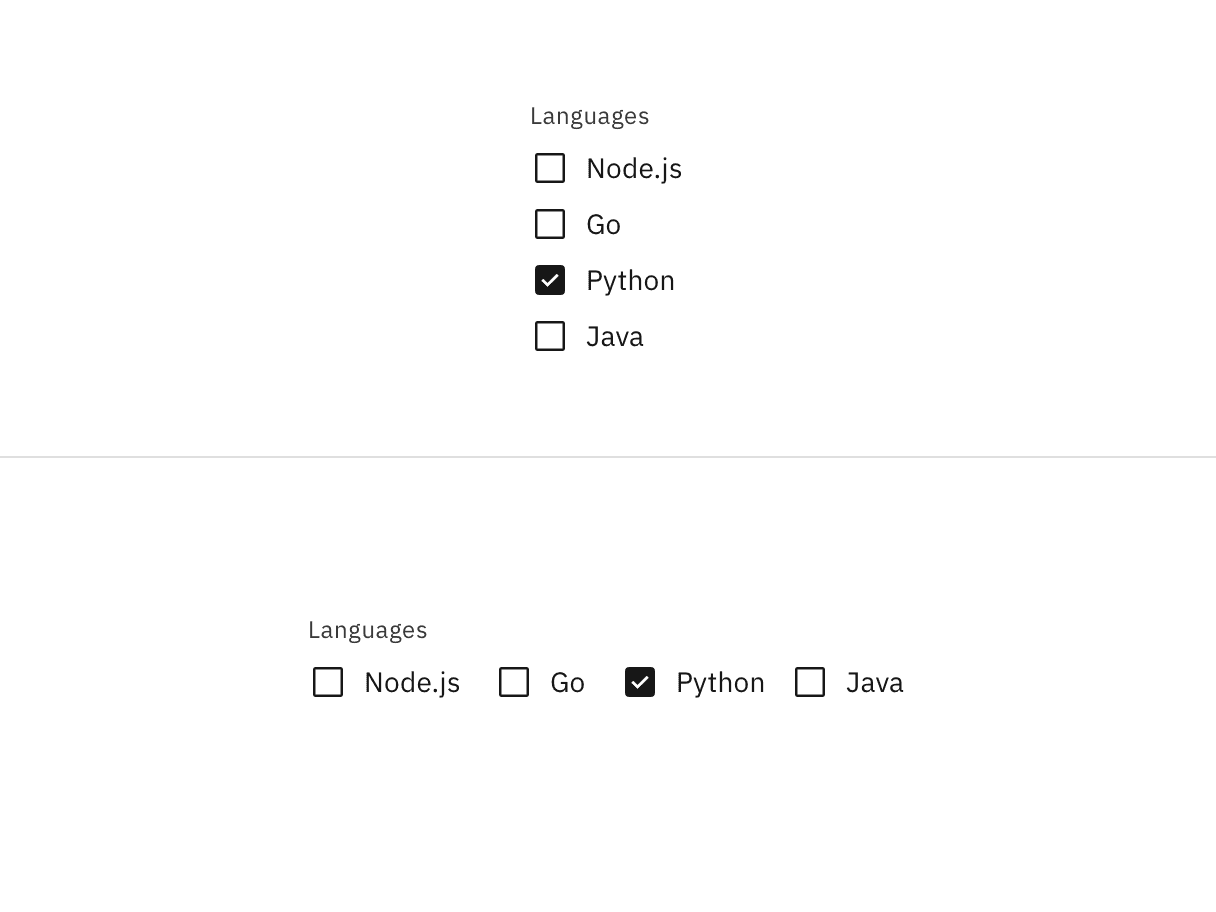Image resolution: width=1216 pixels, height=912 pixels.
Task: Select the Node.js label in the vertical list
Action: pyautogui.click(x=634, y=168)
